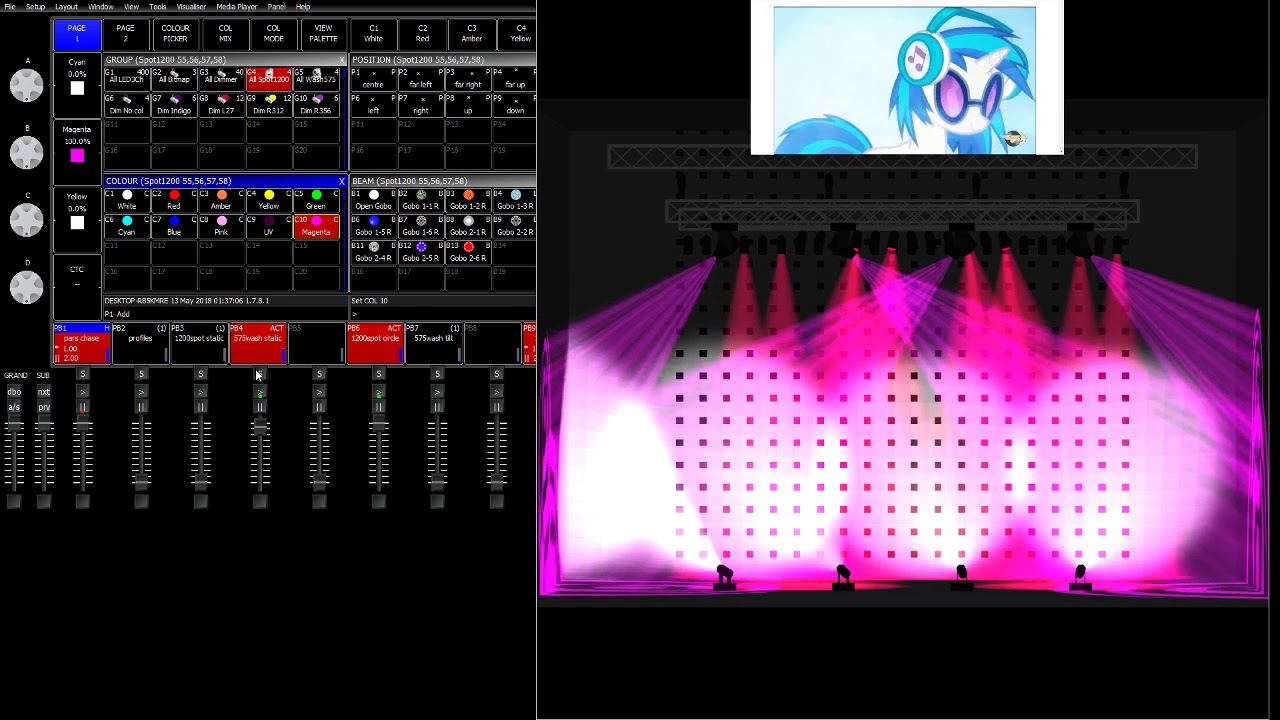Click the COL MIX soft button
The height and width of the screenshot is (720, 1280).
(x=225, y=34)
